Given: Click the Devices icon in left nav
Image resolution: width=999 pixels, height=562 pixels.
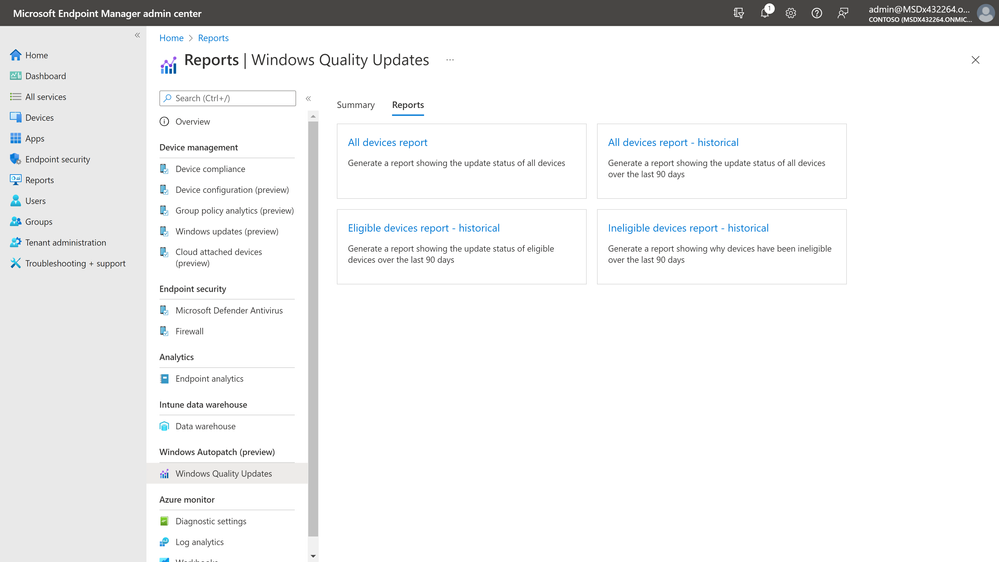Looking at the screenshot, I should (x=15, y=117).
